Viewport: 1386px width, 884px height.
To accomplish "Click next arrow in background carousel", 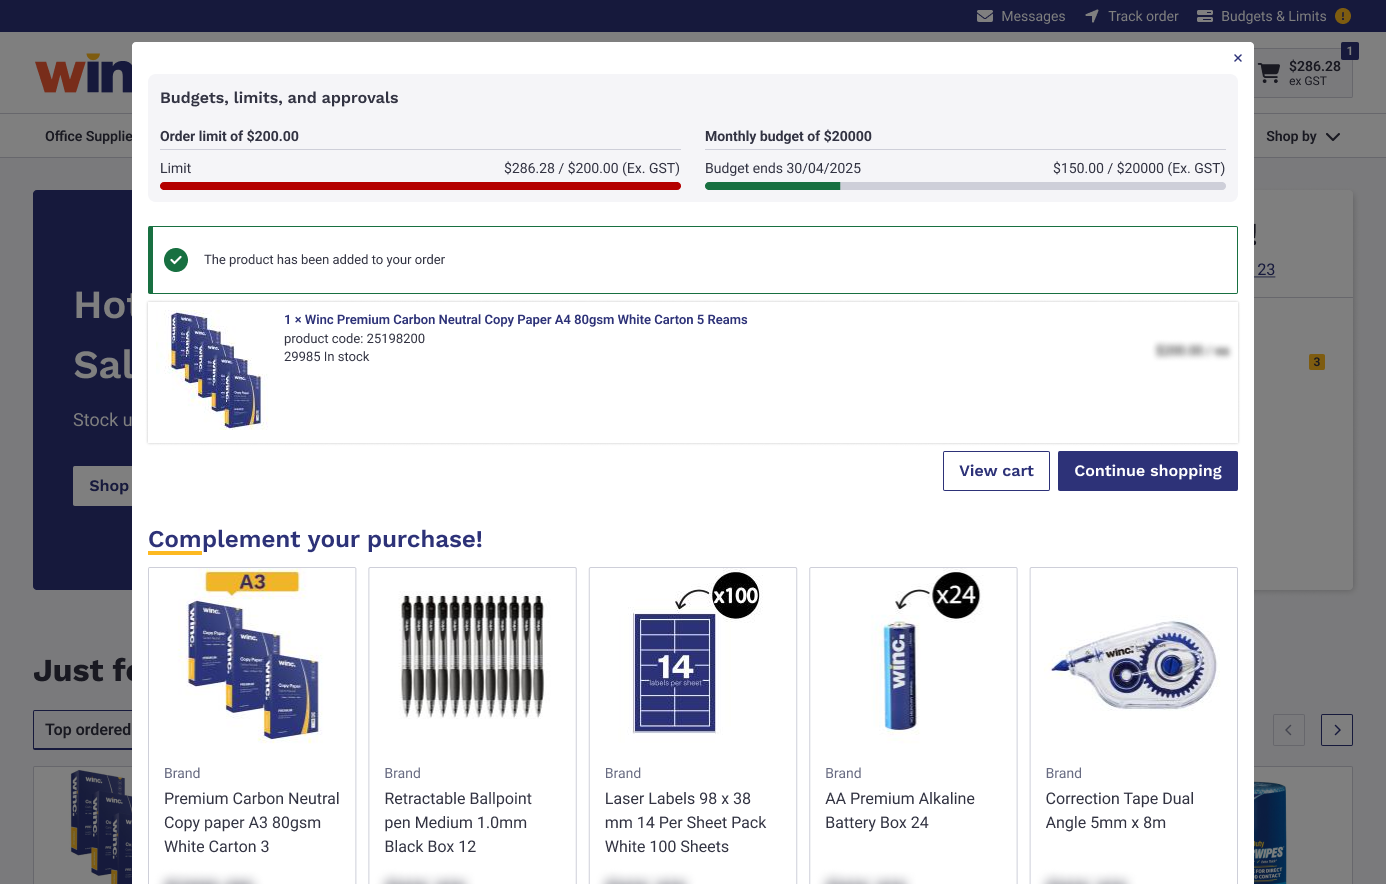I will pos(1337,730).
